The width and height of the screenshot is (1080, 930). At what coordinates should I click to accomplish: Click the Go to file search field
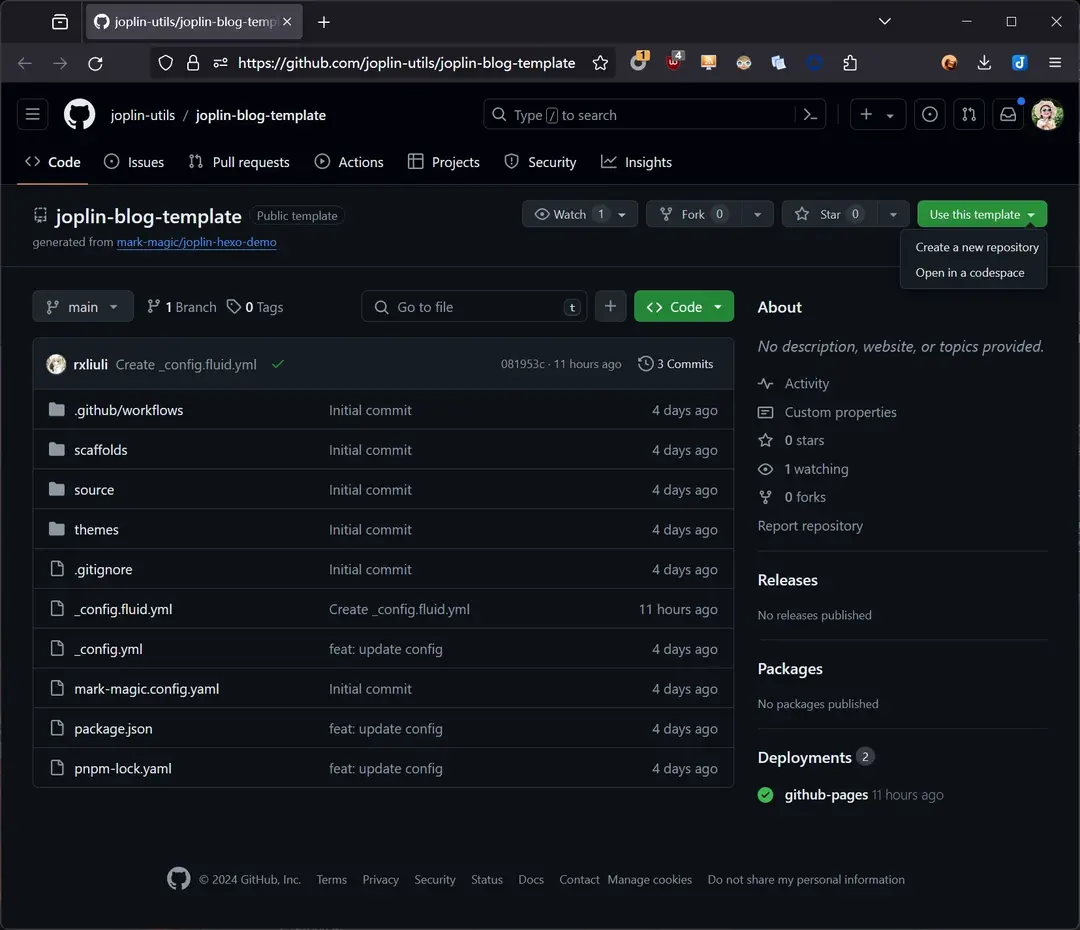[475, 307]
